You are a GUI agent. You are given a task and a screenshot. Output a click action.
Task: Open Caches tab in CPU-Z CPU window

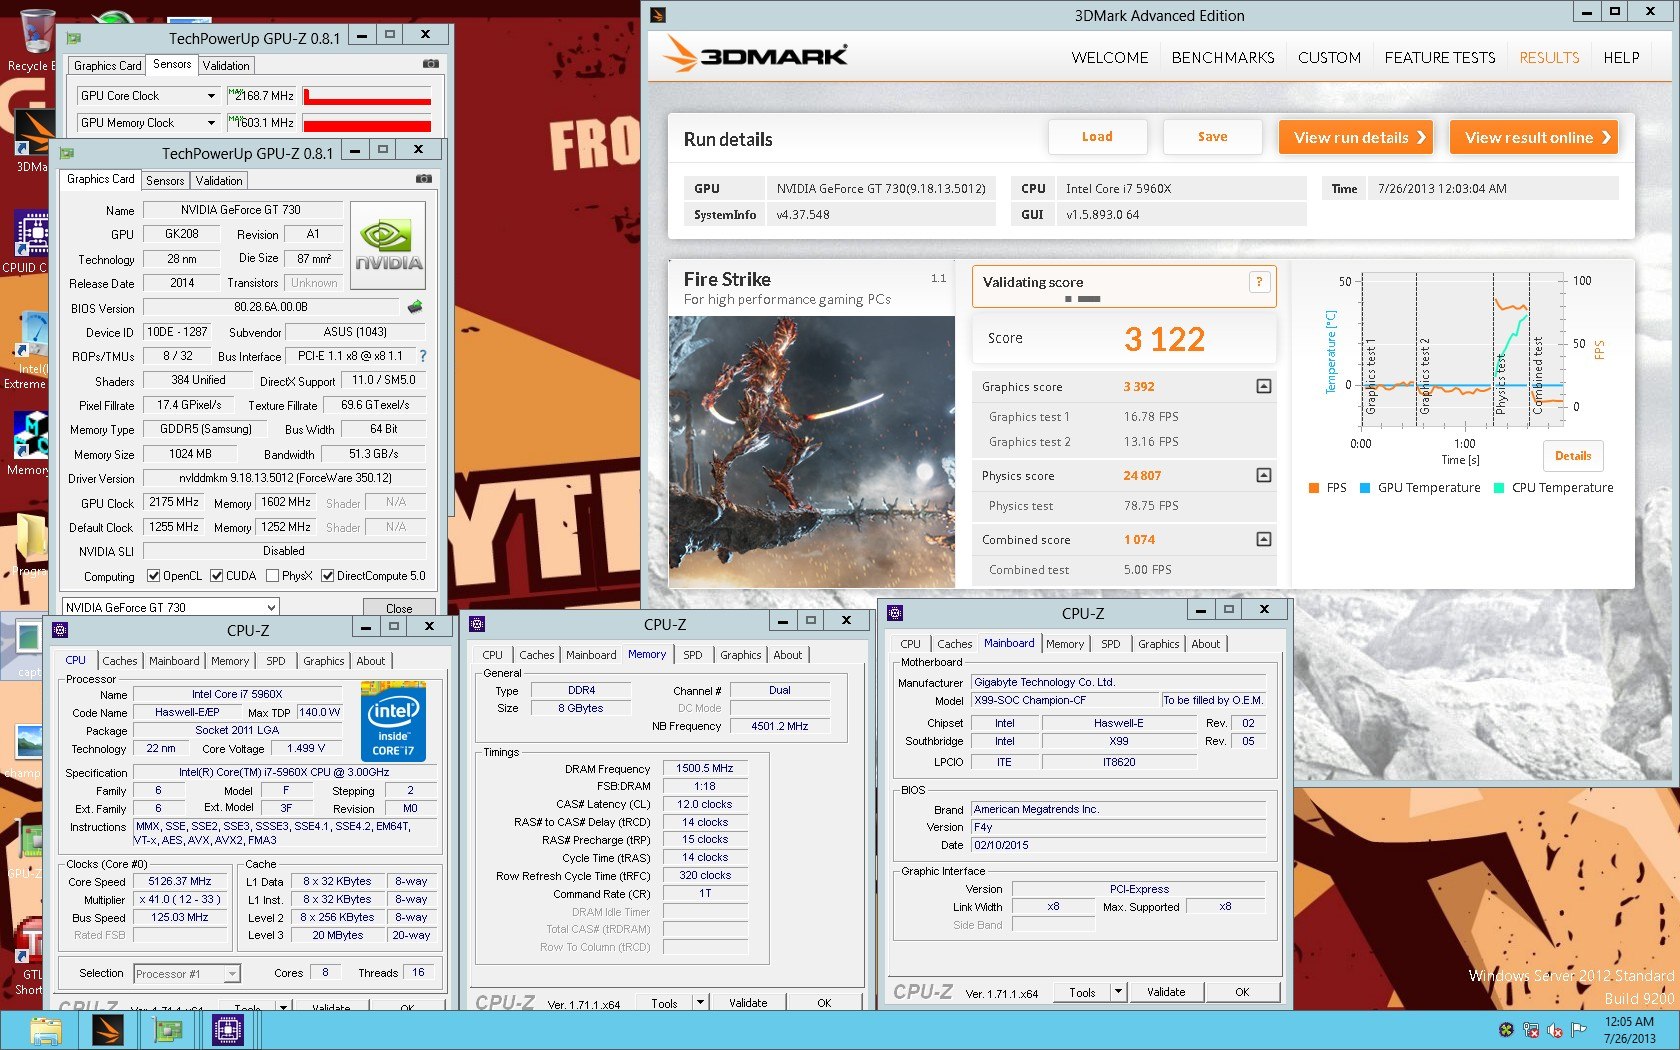[120, 661]
